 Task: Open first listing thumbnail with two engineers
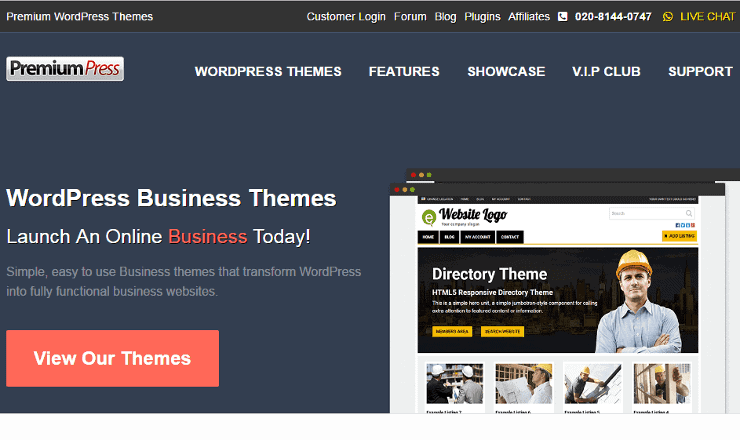click(x=455, y=383)
